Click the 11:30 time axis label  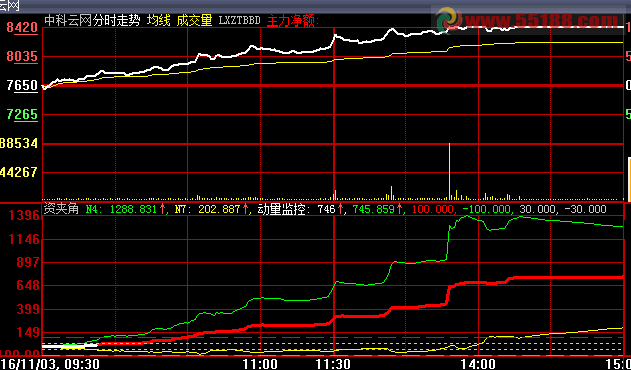pyautogui.click(x=334, y=364)
